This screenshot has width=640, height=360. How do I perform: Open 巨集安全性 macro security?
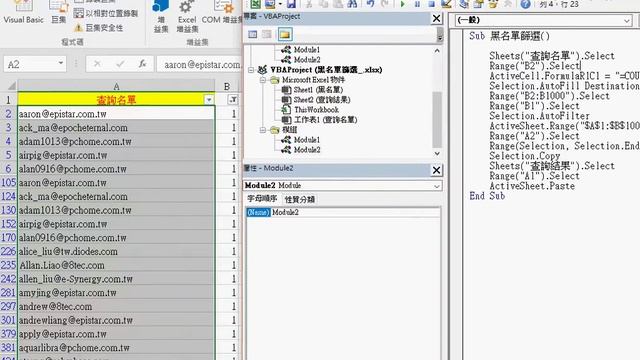tap(98, 28)
